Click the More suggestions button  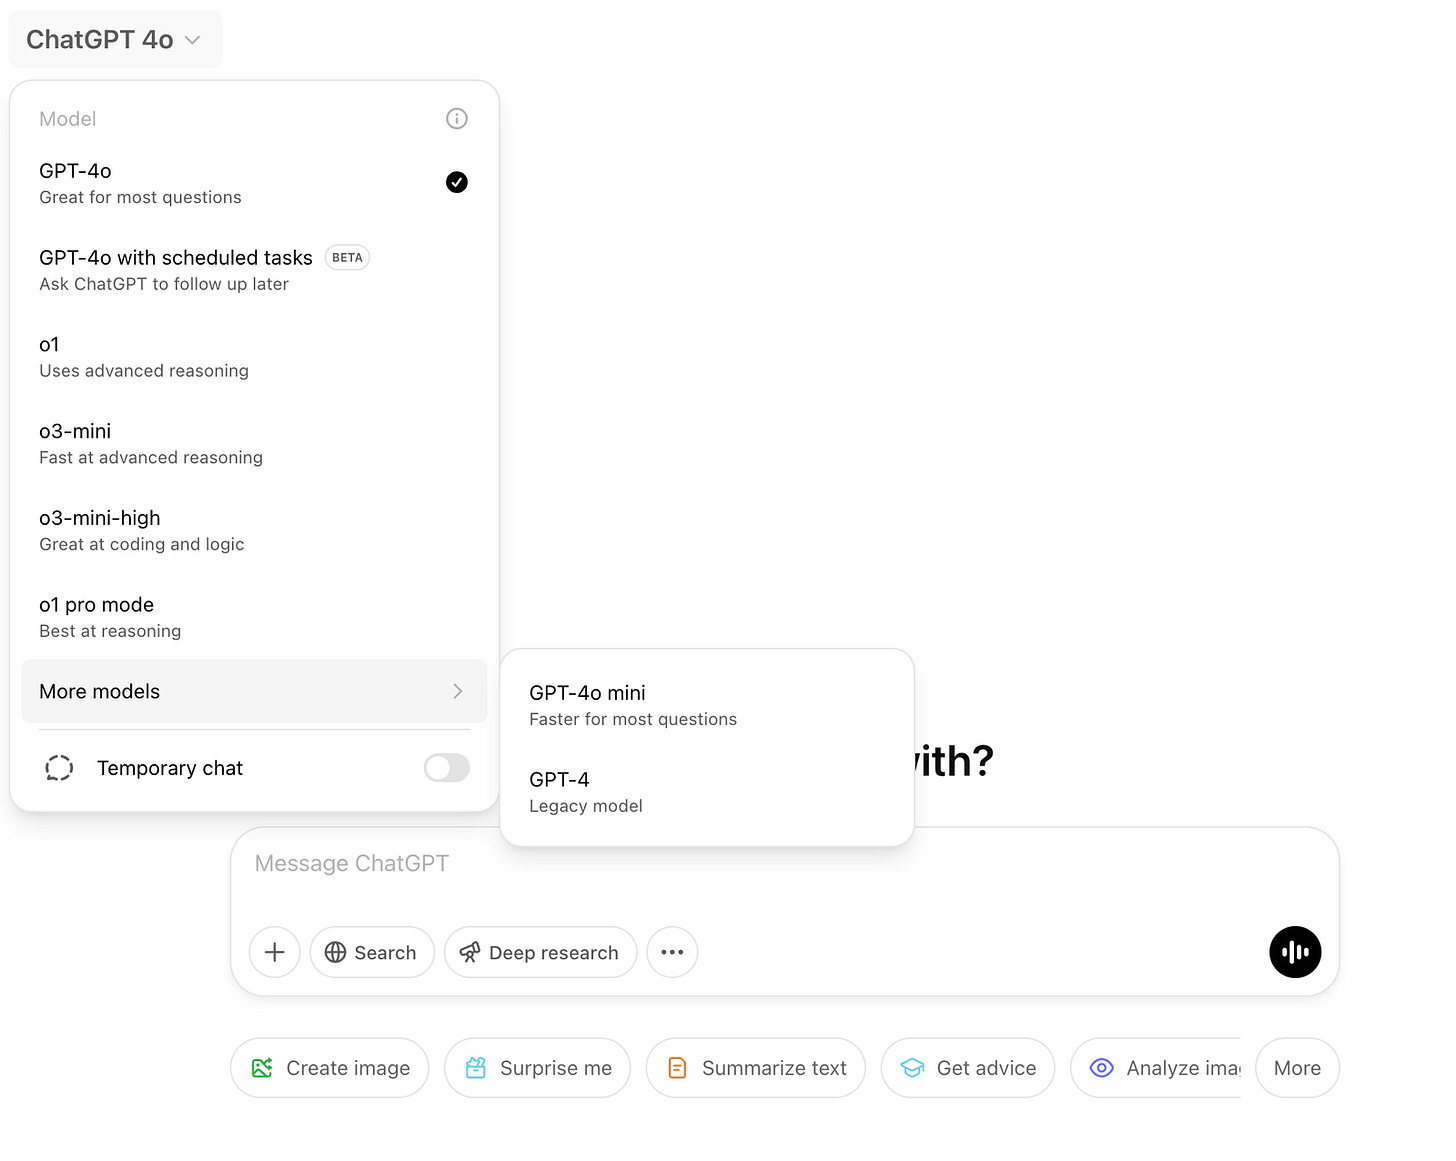click(x=1297, y=1068)
